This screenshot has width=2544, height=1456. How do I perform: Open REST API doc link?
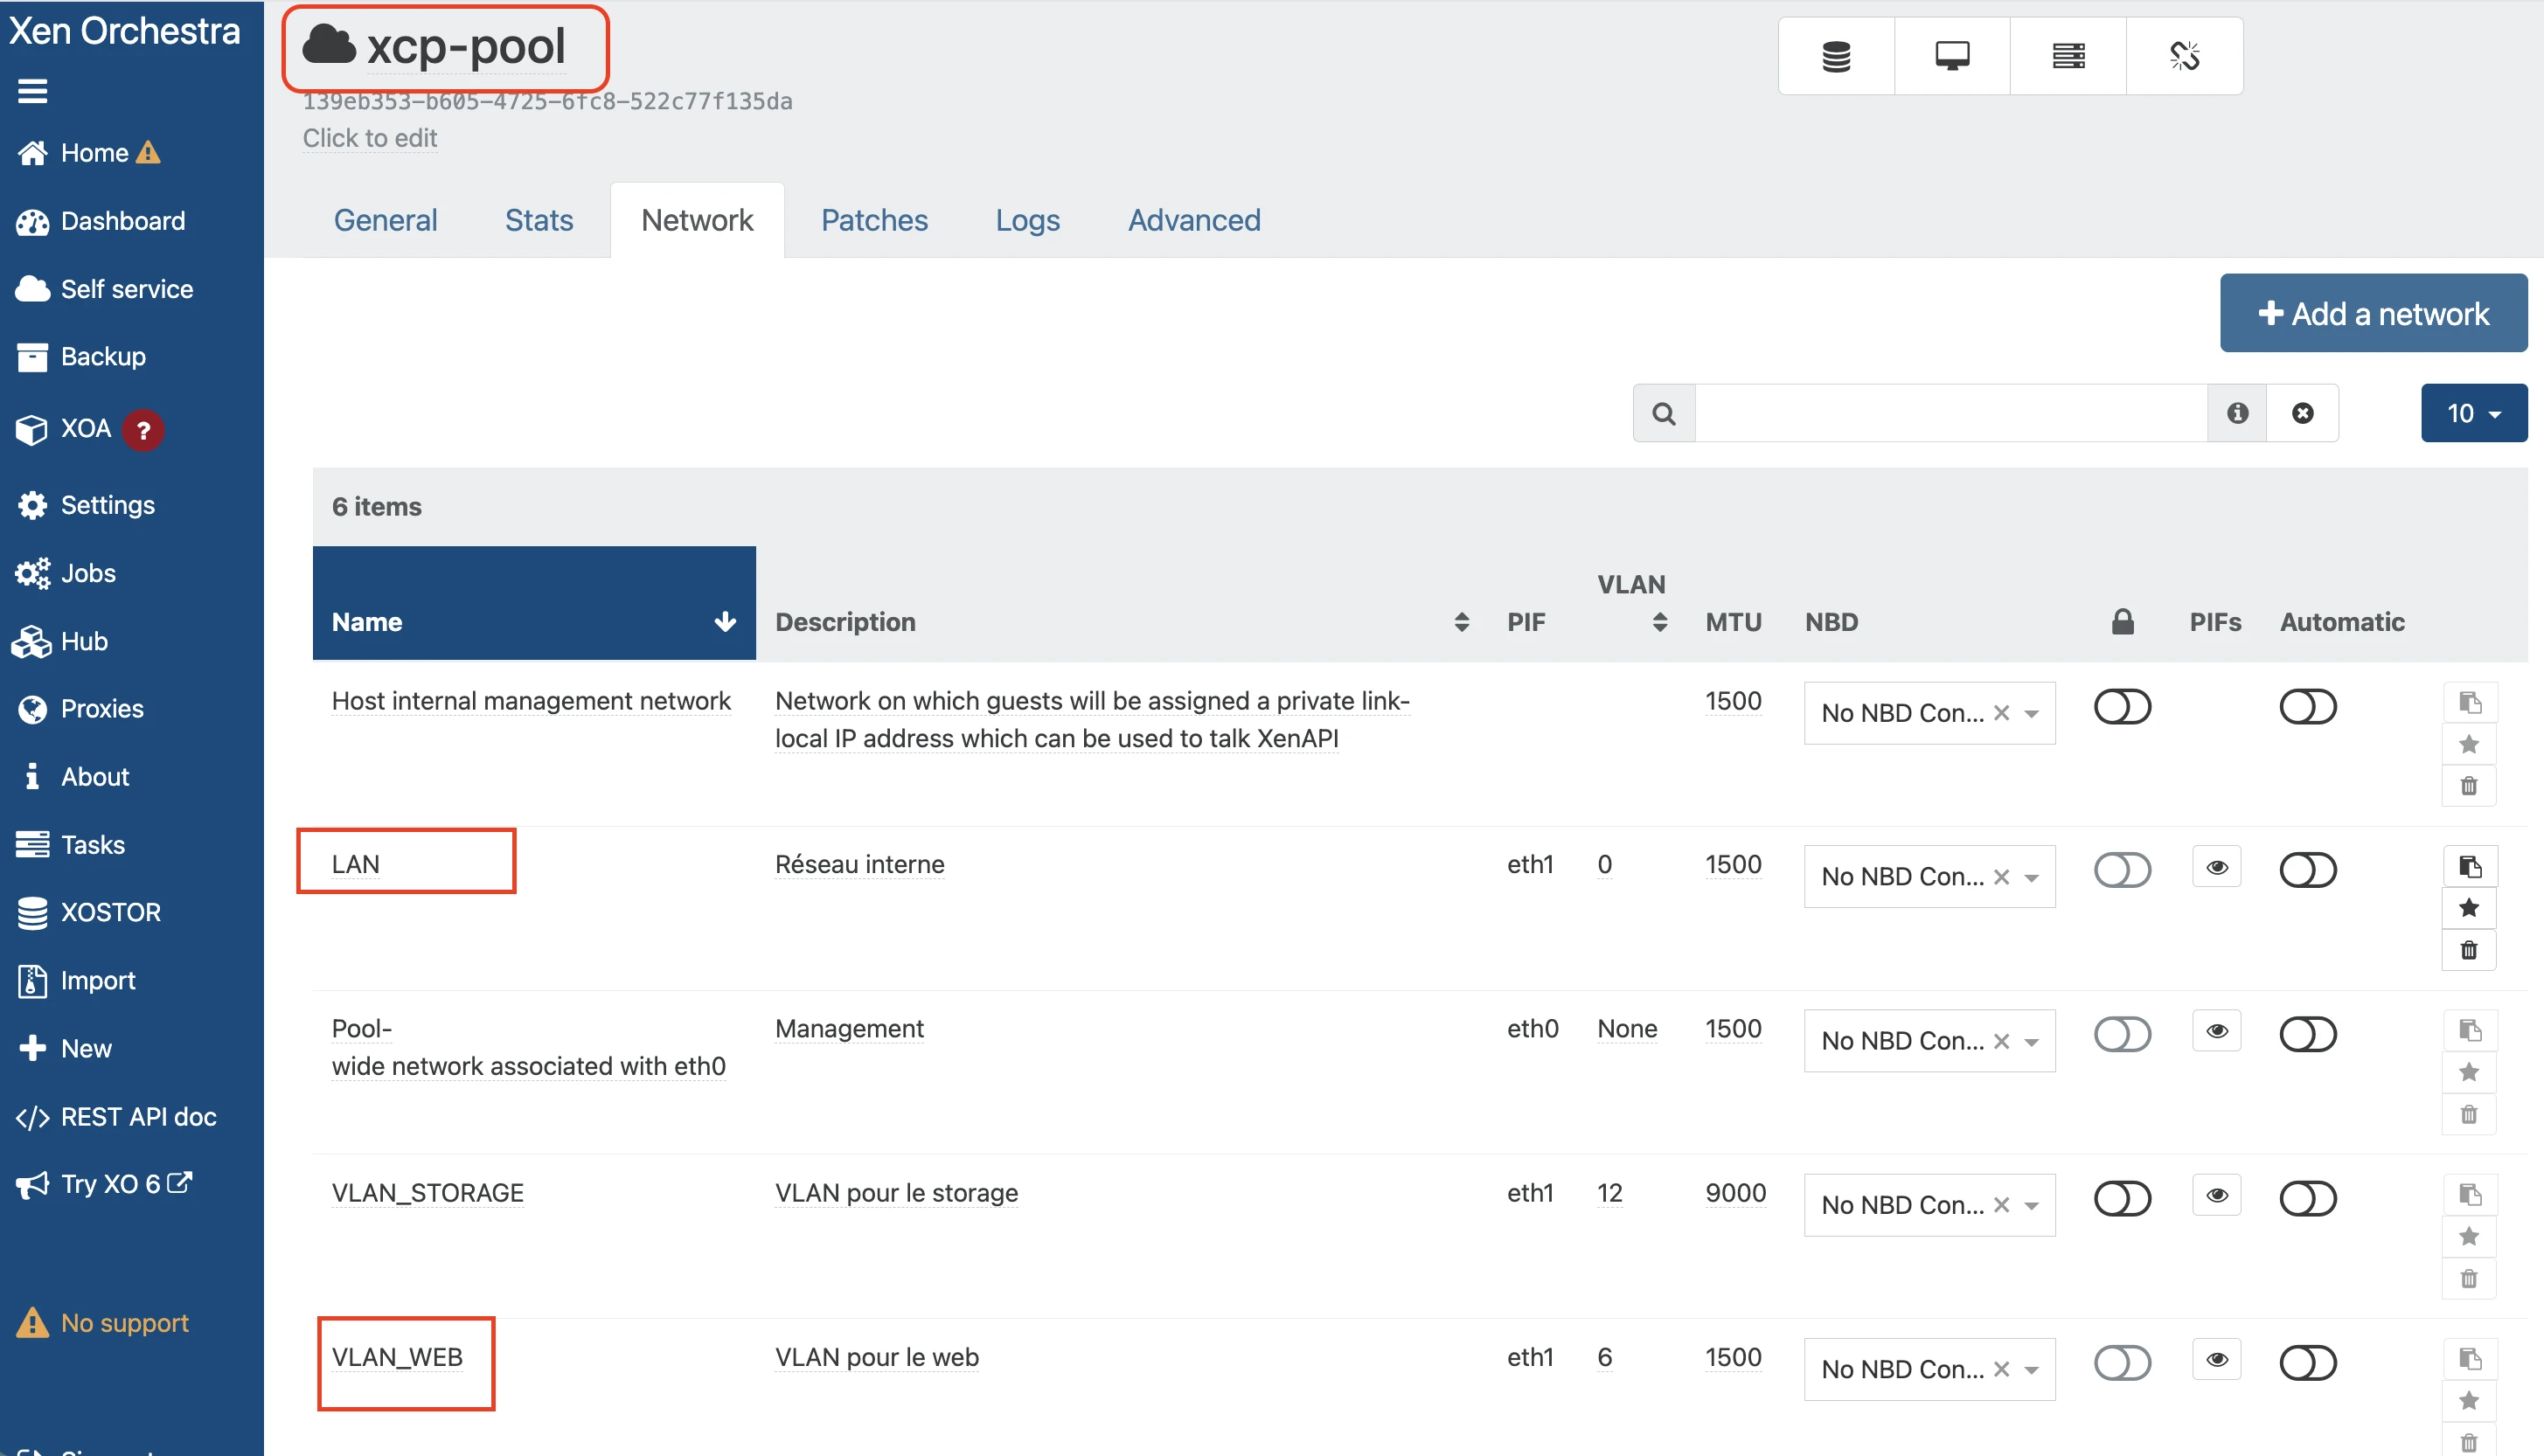[x=116, y=1117]
